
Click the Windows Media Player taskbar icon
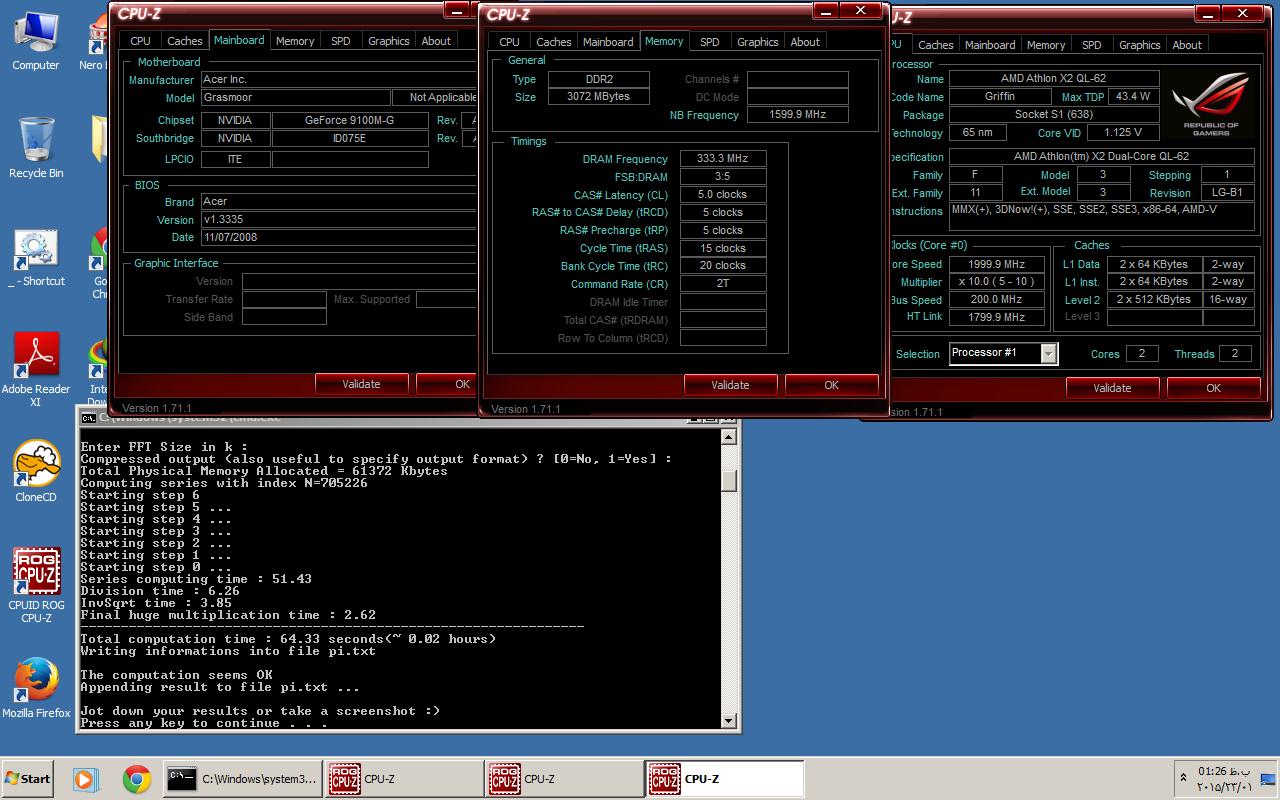click(x=85, y=779)
